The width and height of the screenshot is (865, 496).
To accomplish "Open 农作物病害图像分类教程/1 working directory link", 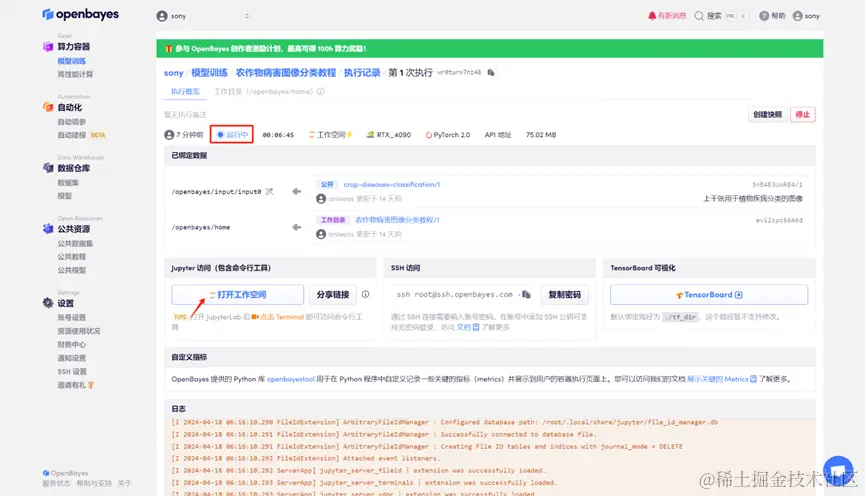I will (x=397, y=220).
